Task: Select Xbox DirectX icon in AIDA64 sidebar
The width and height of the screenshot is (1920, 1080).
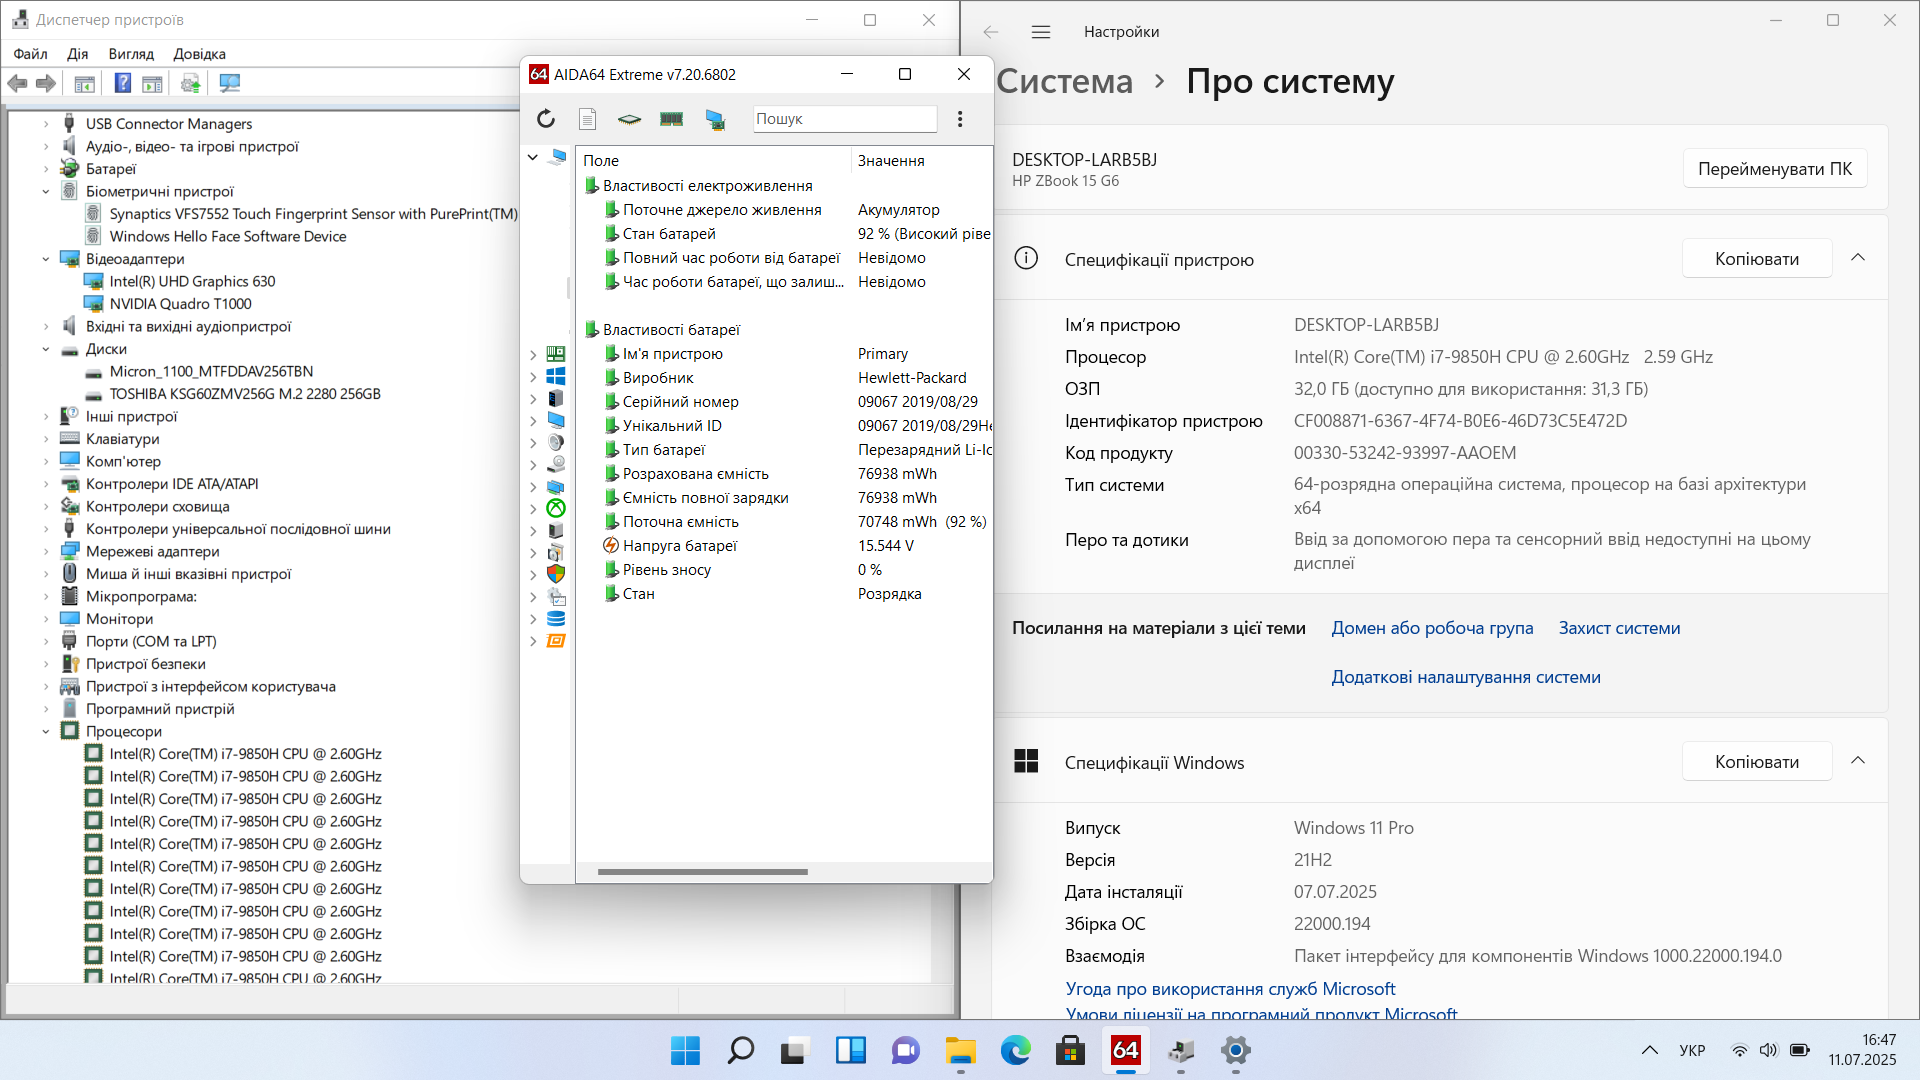Action: pyautogui.click(x=556, y=508)
